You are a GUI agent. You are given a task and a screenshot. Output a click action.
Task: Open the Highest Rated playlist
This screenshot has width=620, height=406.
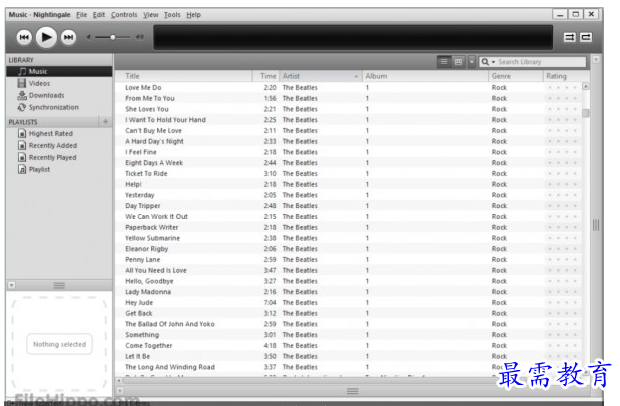[x=59, y=134]
